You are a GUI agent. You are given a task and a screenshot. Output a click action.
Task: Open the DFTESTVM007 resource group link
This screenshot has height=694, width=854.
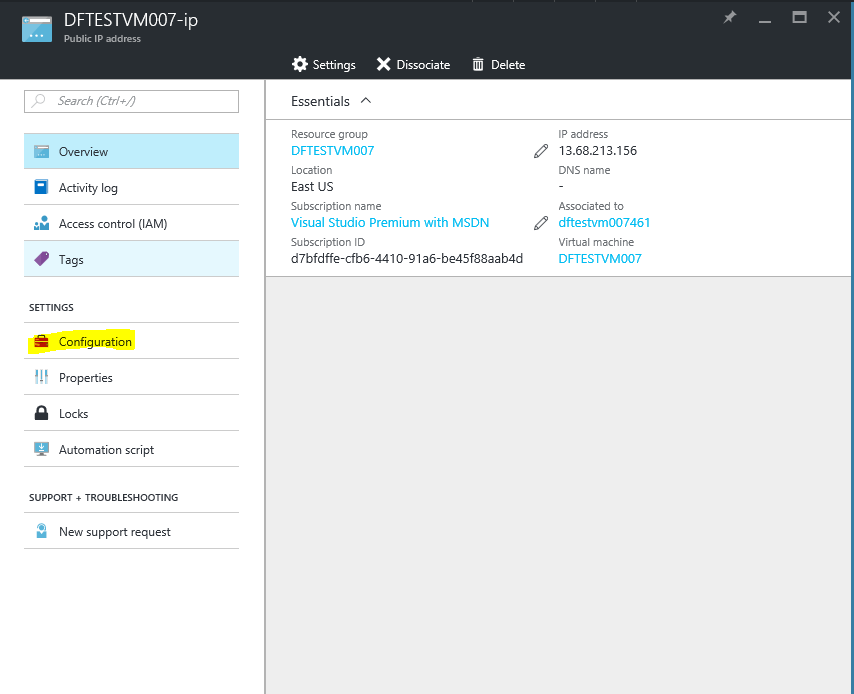point(332,151)
